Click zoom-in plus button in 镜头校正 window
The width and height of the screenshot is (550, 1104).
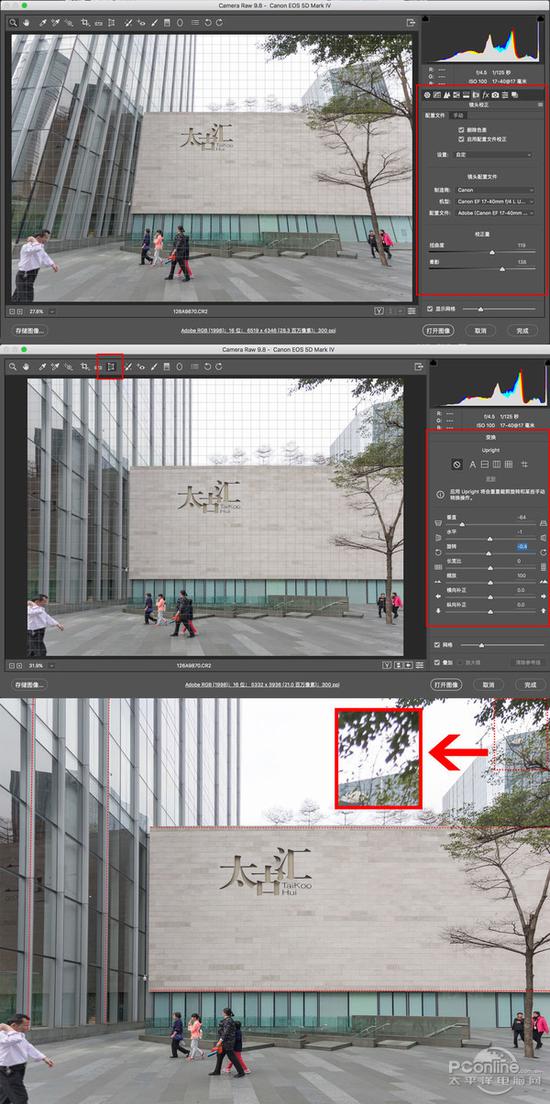(x=19, y=311)
